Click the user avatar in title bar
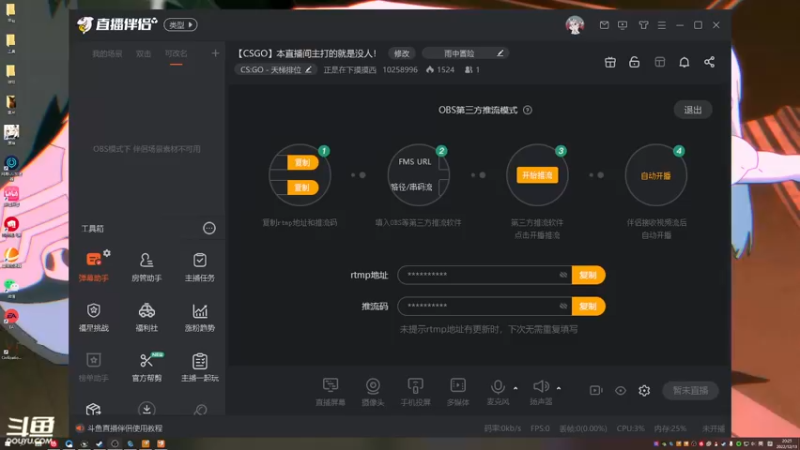This screenshot has width=800, height=450. coord(575,25)
